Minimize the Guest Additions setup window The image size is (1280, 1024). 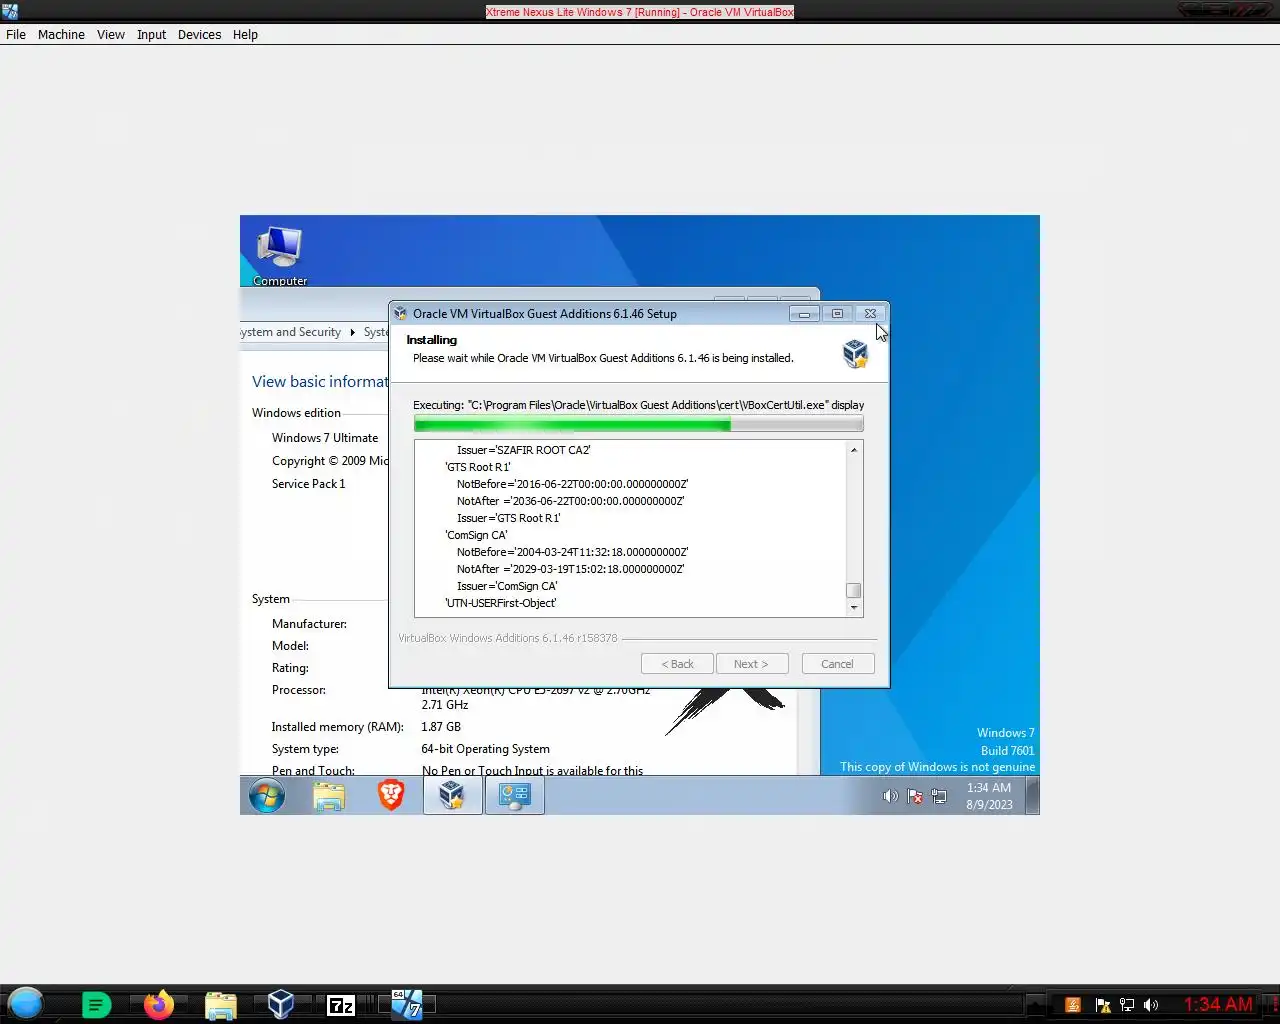(804, 314)
